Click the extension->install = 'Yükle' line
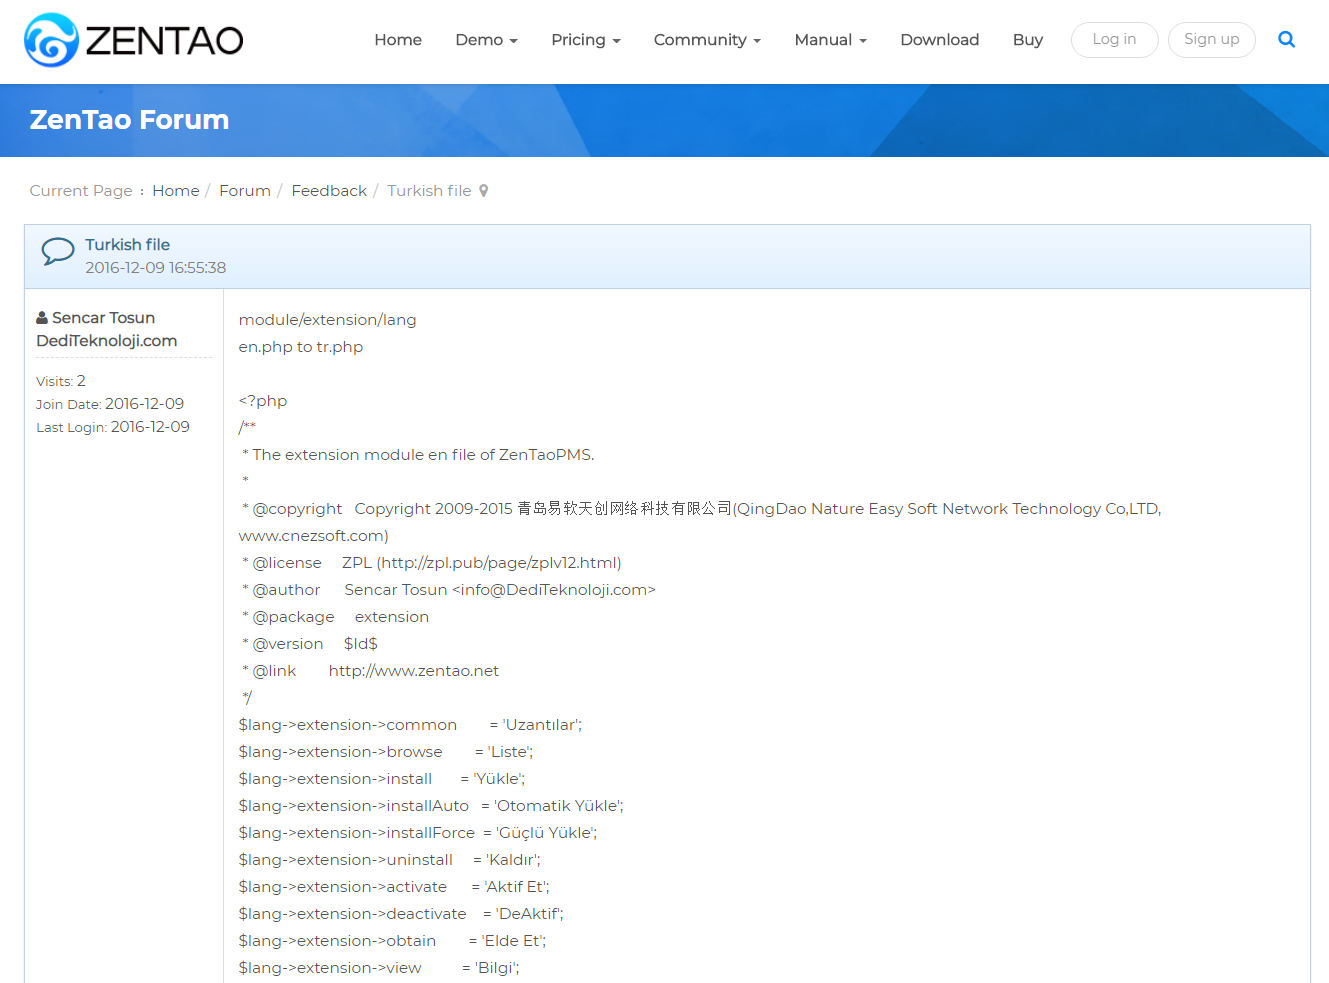Screen dimensions: 1329x983 [382, 779]
